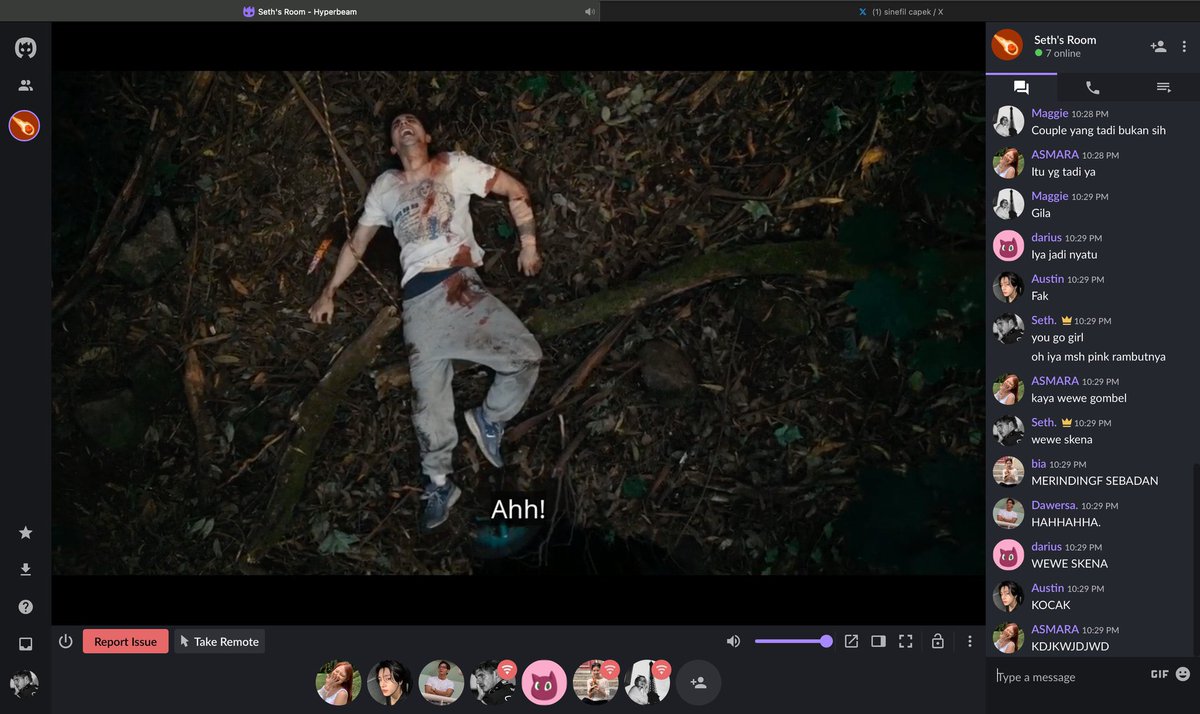1200x714 pixels.
Task: Click Maggie's name on 'Couple yang tadi' message
Action: pyautogui.click(x=1050, y=114)
